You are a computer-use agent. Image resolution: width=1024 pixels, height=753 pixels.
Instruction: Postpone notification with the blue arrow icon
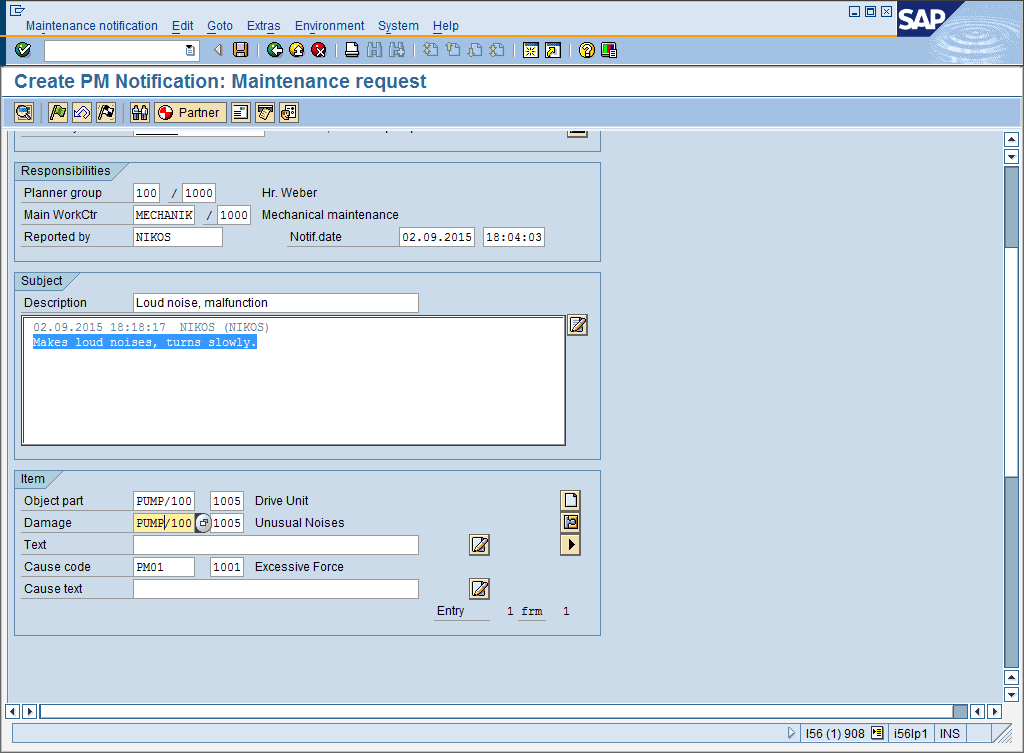[x=82, y=112]
